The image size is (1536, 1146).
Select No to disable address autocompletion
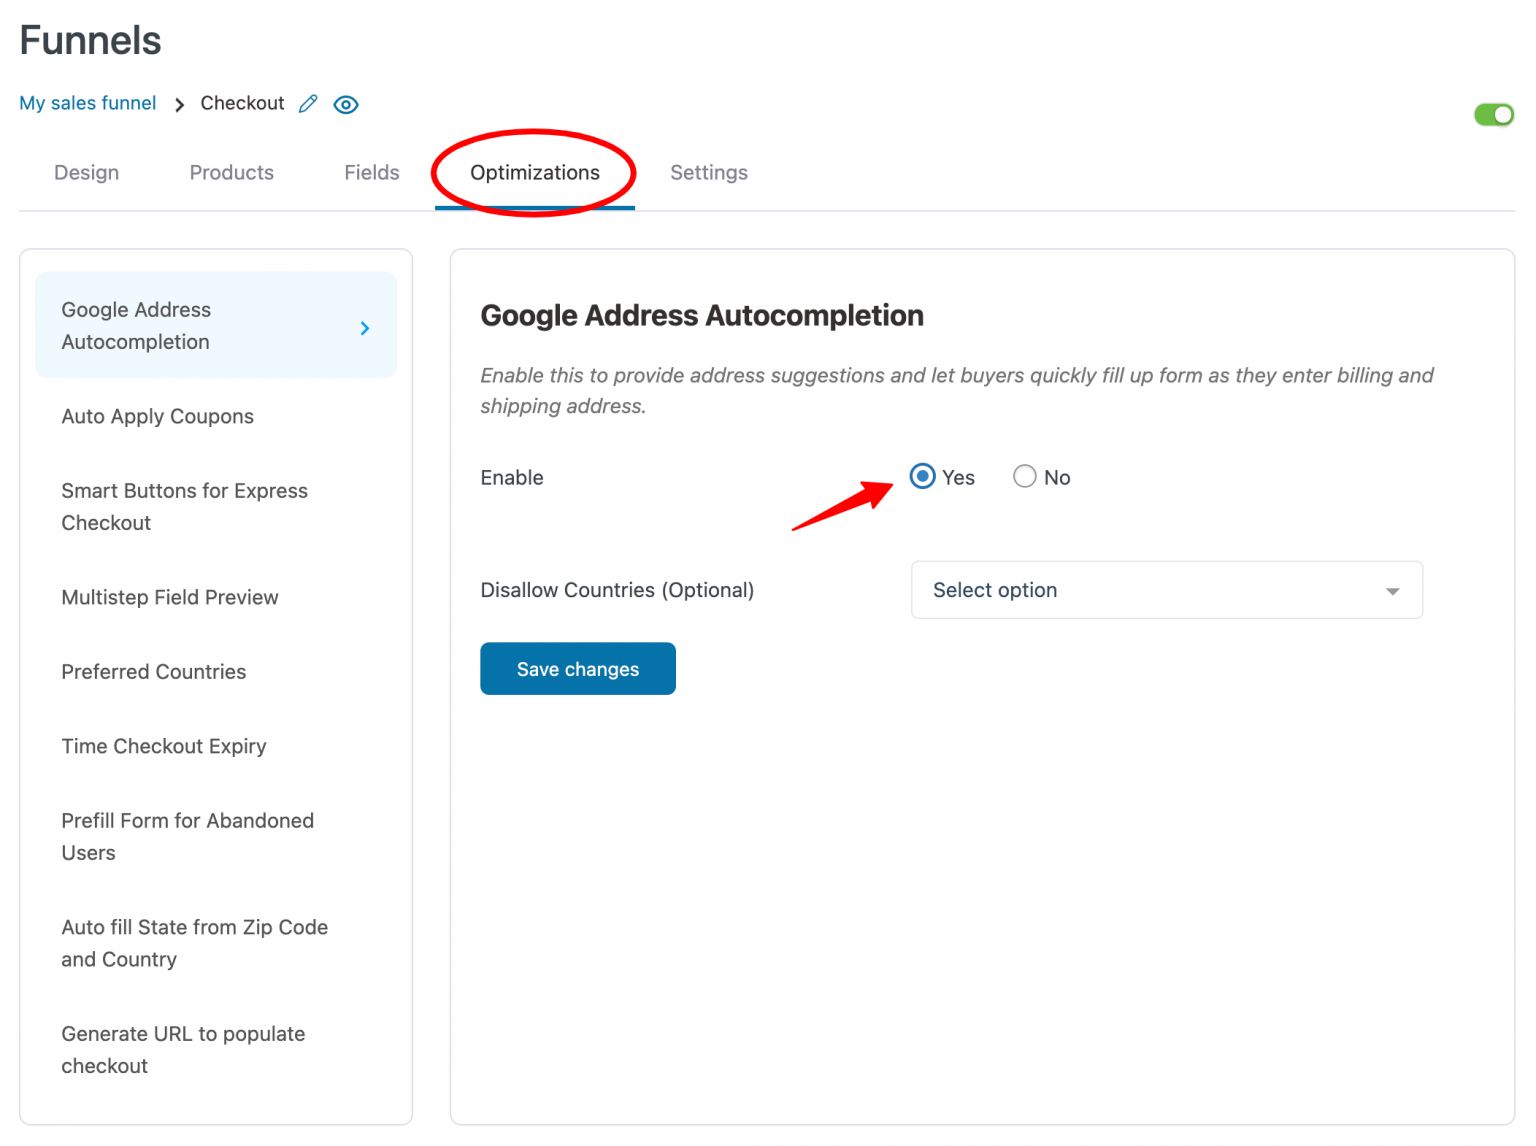1024,477
